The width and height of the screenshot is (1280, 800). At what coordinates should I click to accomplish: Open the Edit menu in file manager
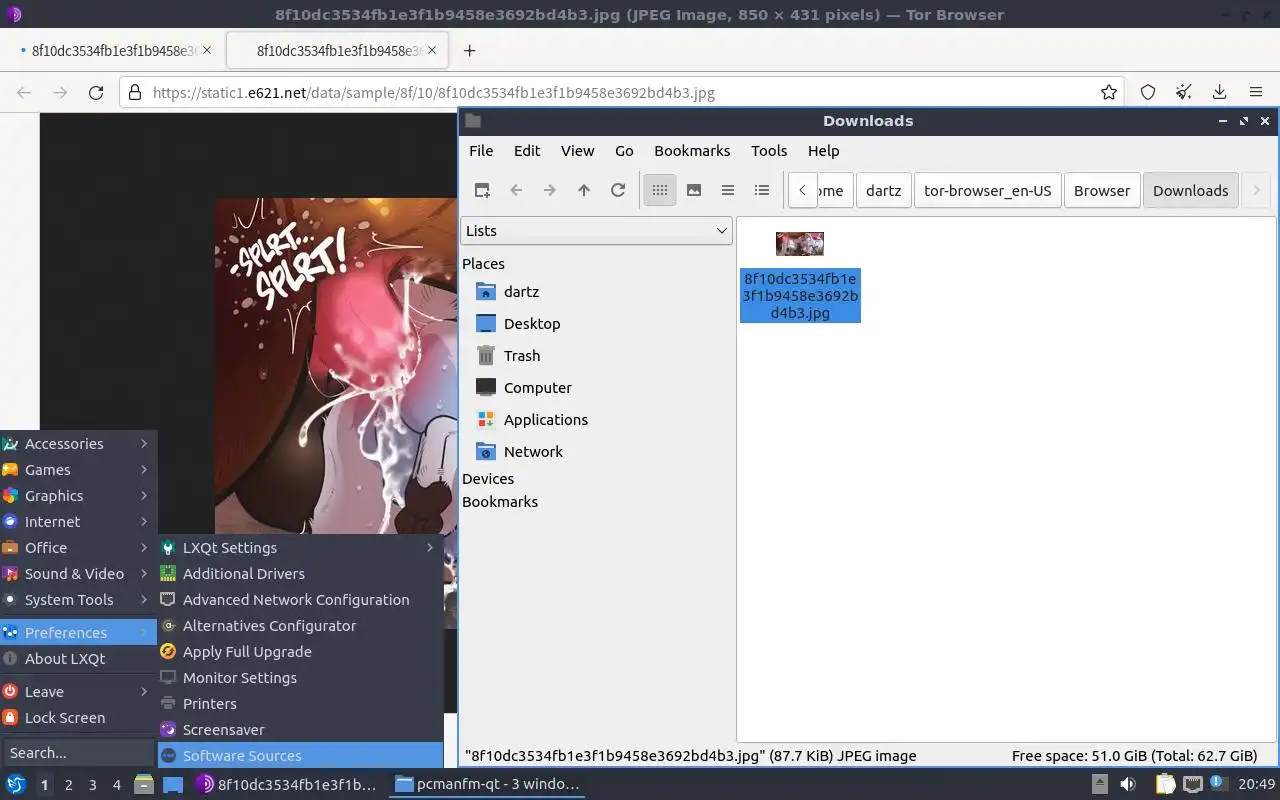coord(527,151)
